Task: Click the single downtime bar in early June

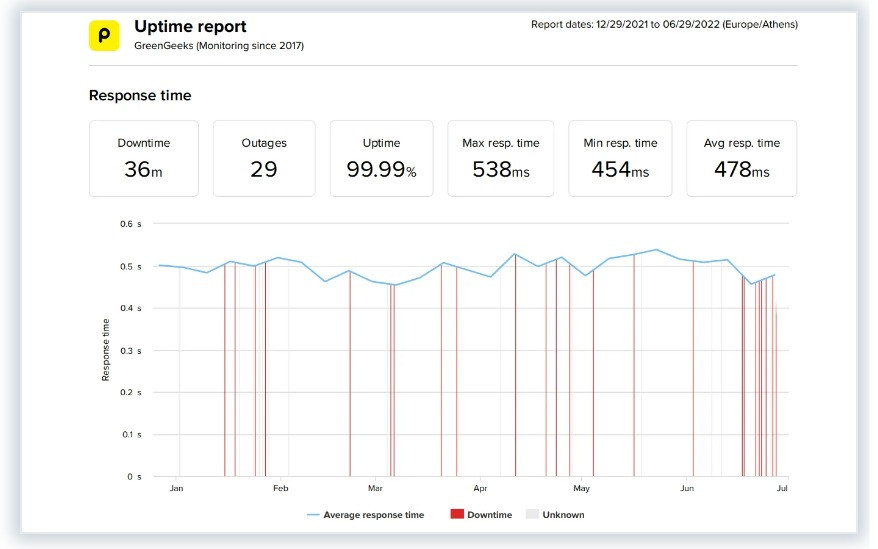Action: click(693, 369)
